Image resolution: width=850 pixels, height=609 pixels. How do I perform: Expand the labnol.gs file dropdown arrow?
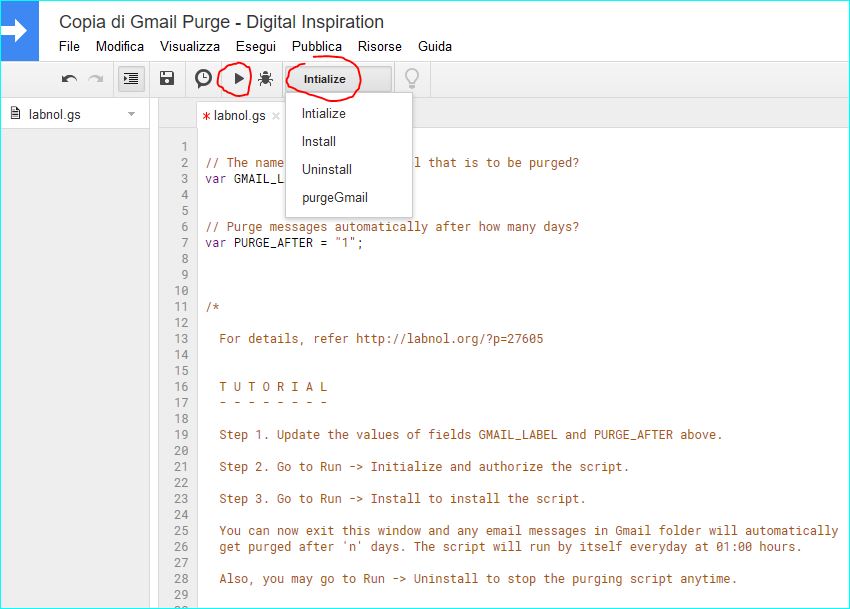coord(131,114)
